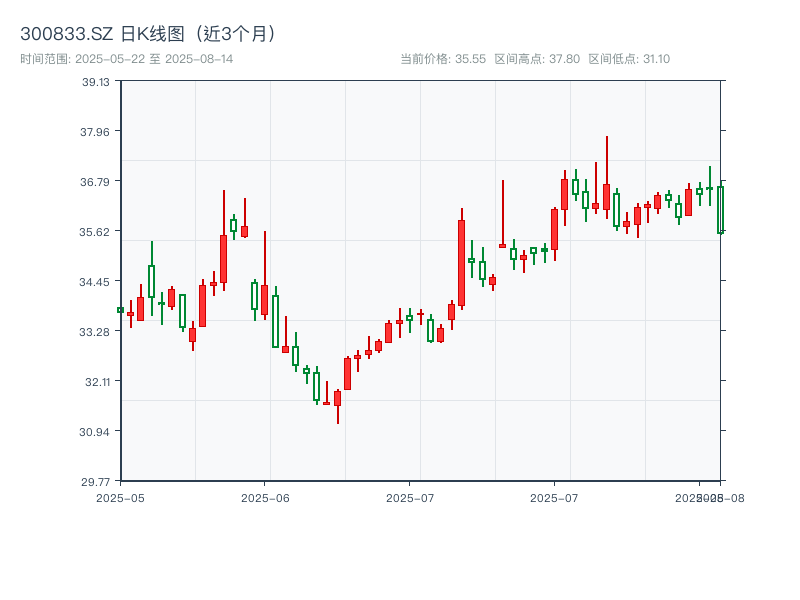The height and width of the screenshot is (600, 800).
Task: Click the first 2025-07 x-axis label
Action: (x=410, y=497)
